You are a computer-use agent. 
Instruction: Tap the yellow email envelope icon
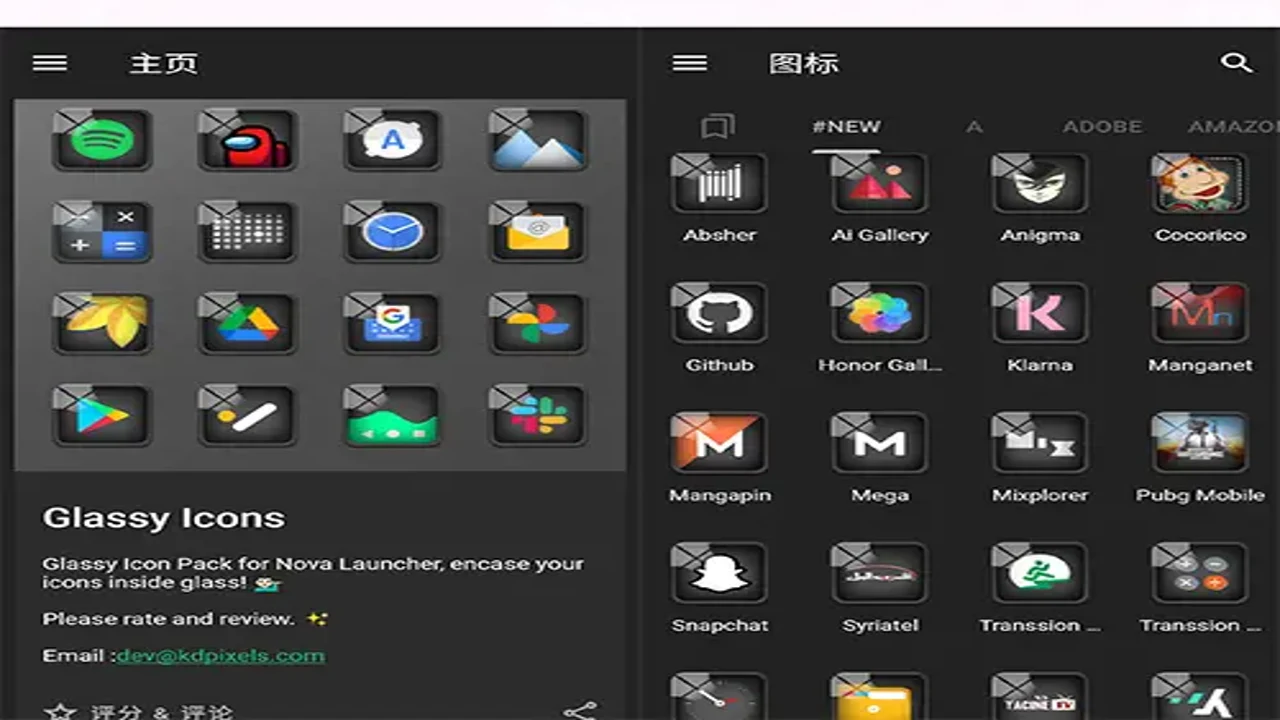pyautogui.click(x=538, y=232)
